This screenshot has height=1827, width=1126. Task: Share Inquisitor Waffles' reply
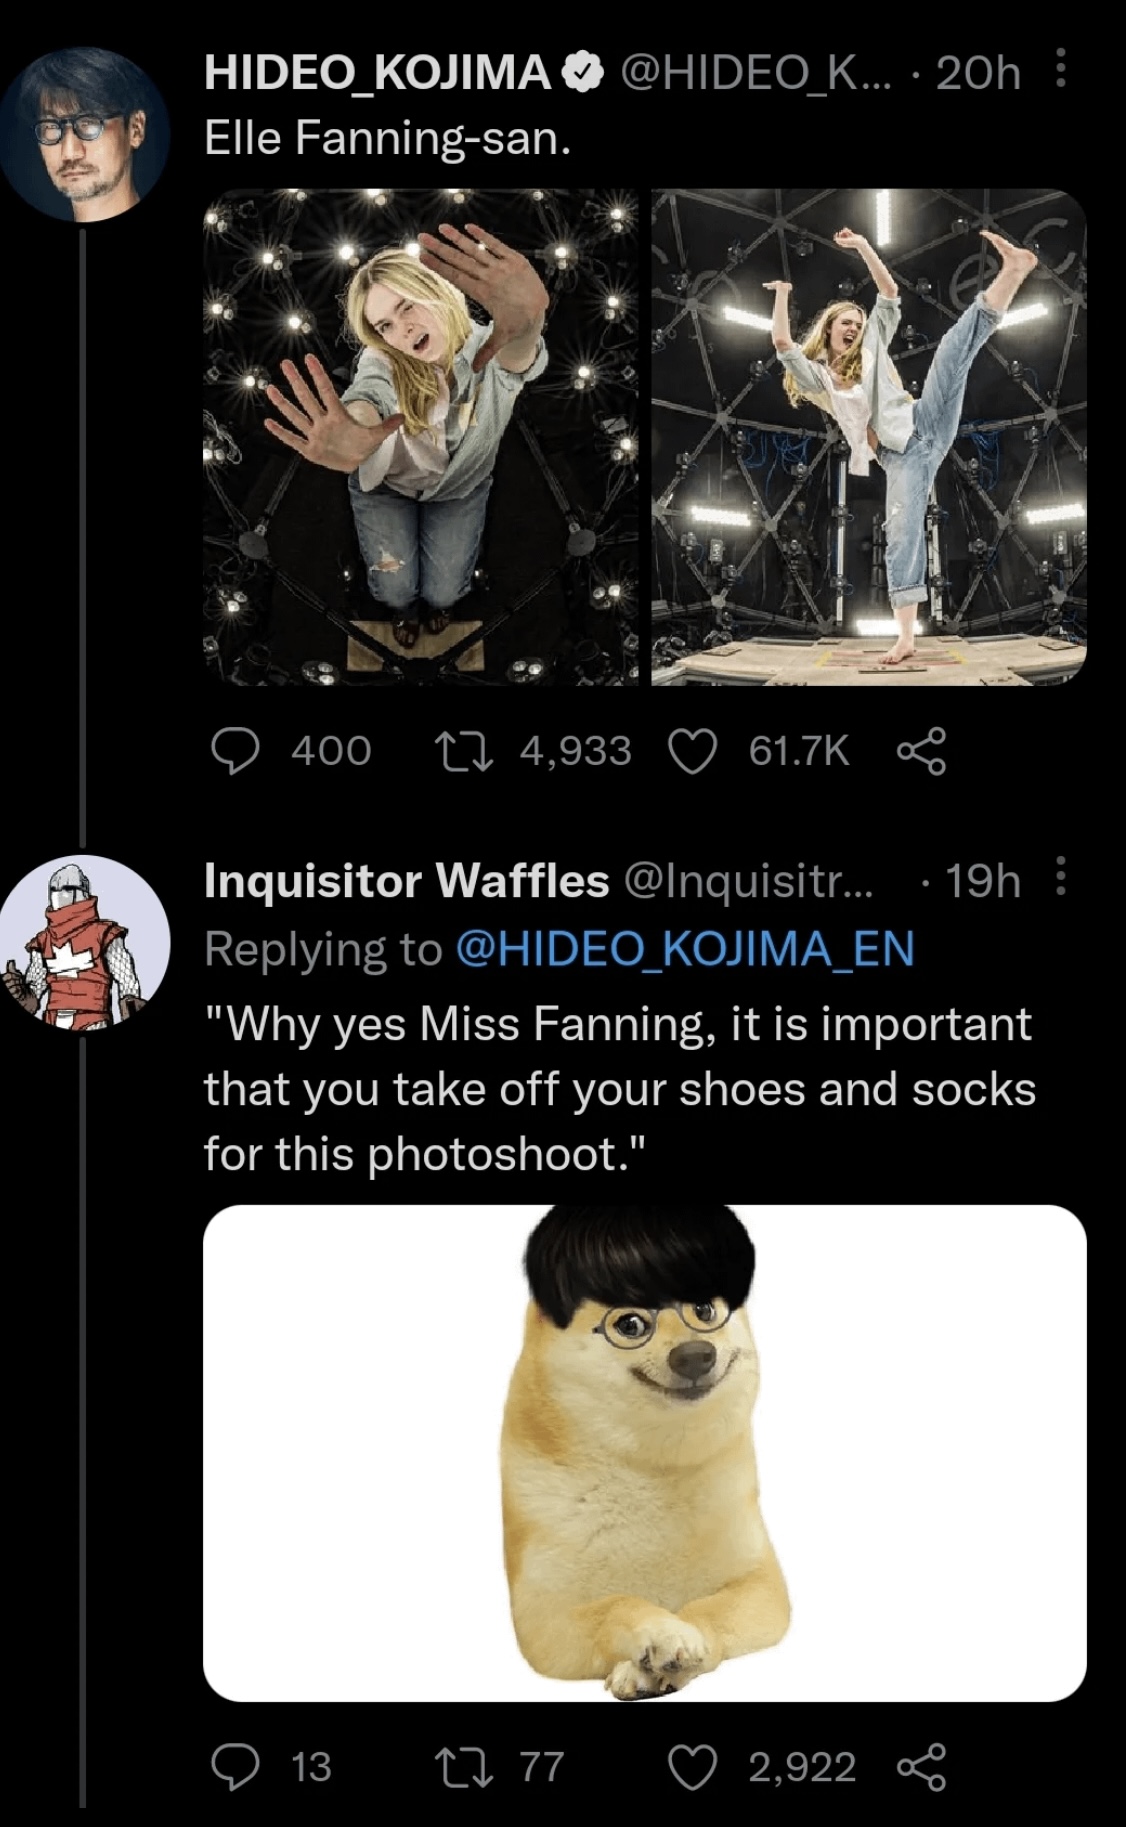click(x=921, y=1767)
